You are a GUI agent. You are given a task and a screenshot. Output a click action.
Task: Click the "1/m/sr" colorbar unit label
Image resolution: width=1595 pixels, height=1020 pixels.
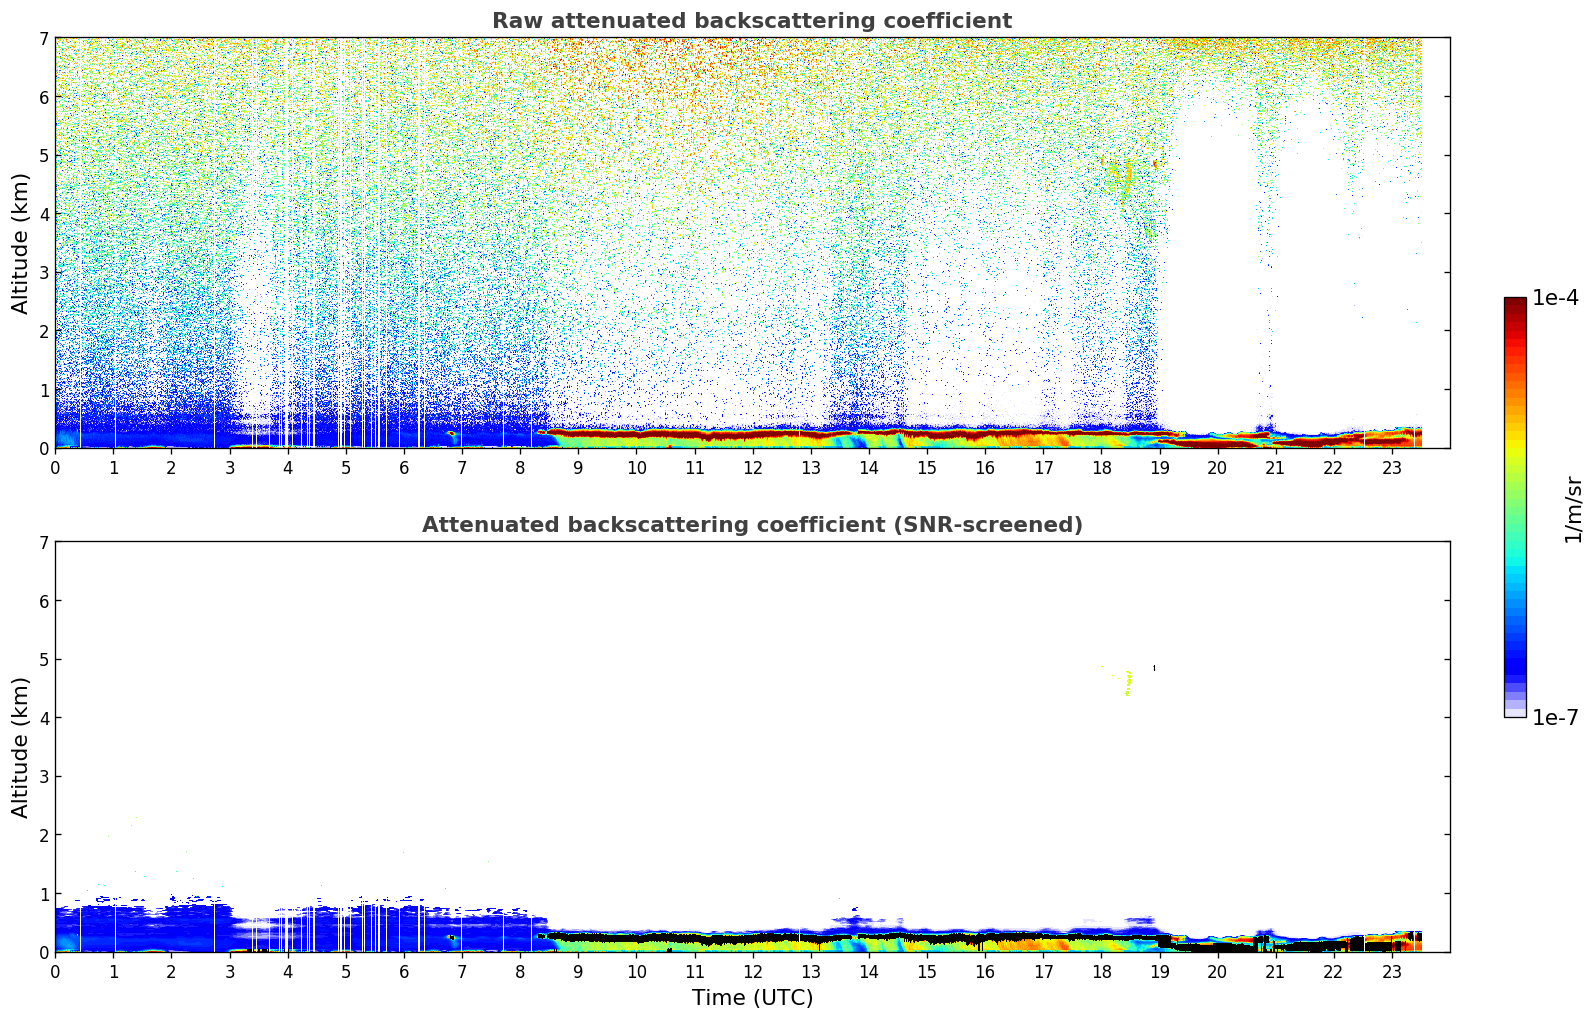point(1573,509)
